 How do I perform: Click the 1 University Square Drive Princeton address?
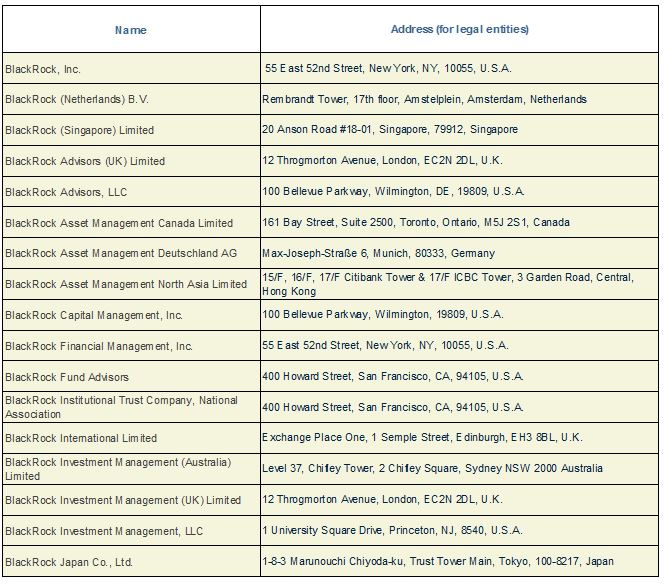pyautogui.click(x=459, y=531)
